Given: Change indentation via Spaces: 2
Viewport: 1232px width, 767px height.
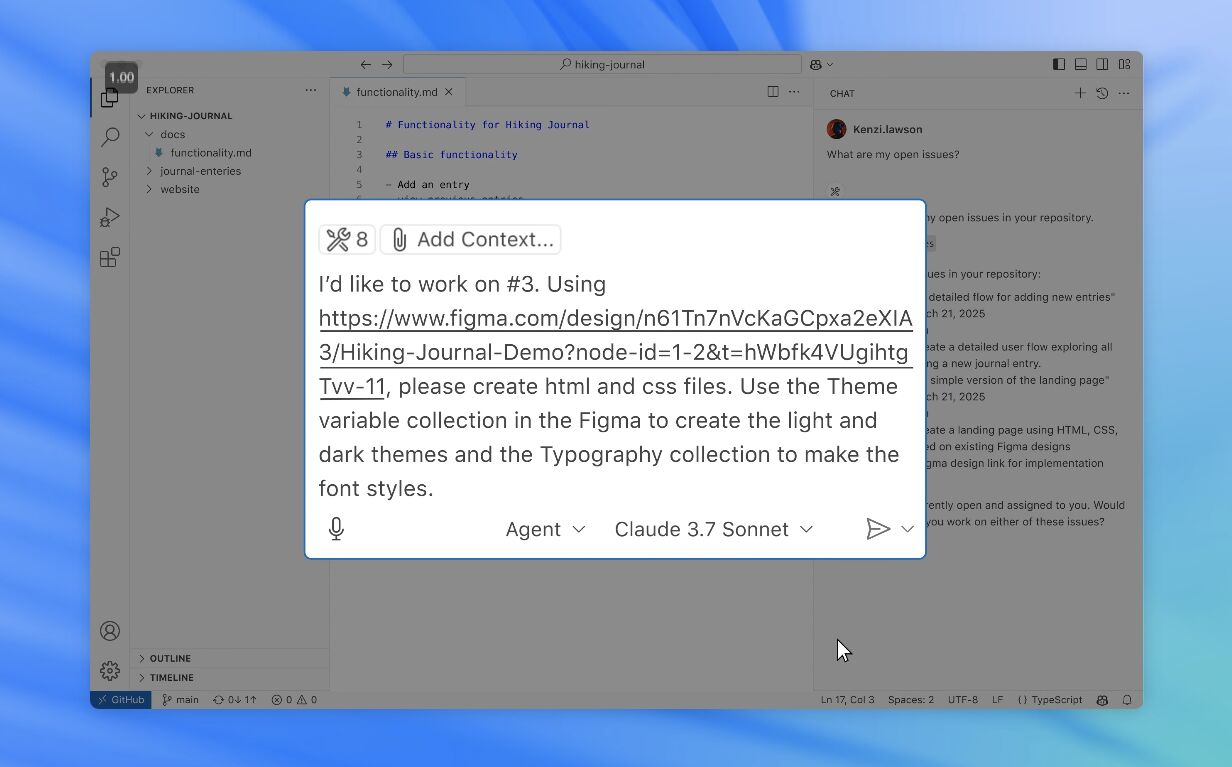Looking at the screenshot, I should click(x=911, y=700).
